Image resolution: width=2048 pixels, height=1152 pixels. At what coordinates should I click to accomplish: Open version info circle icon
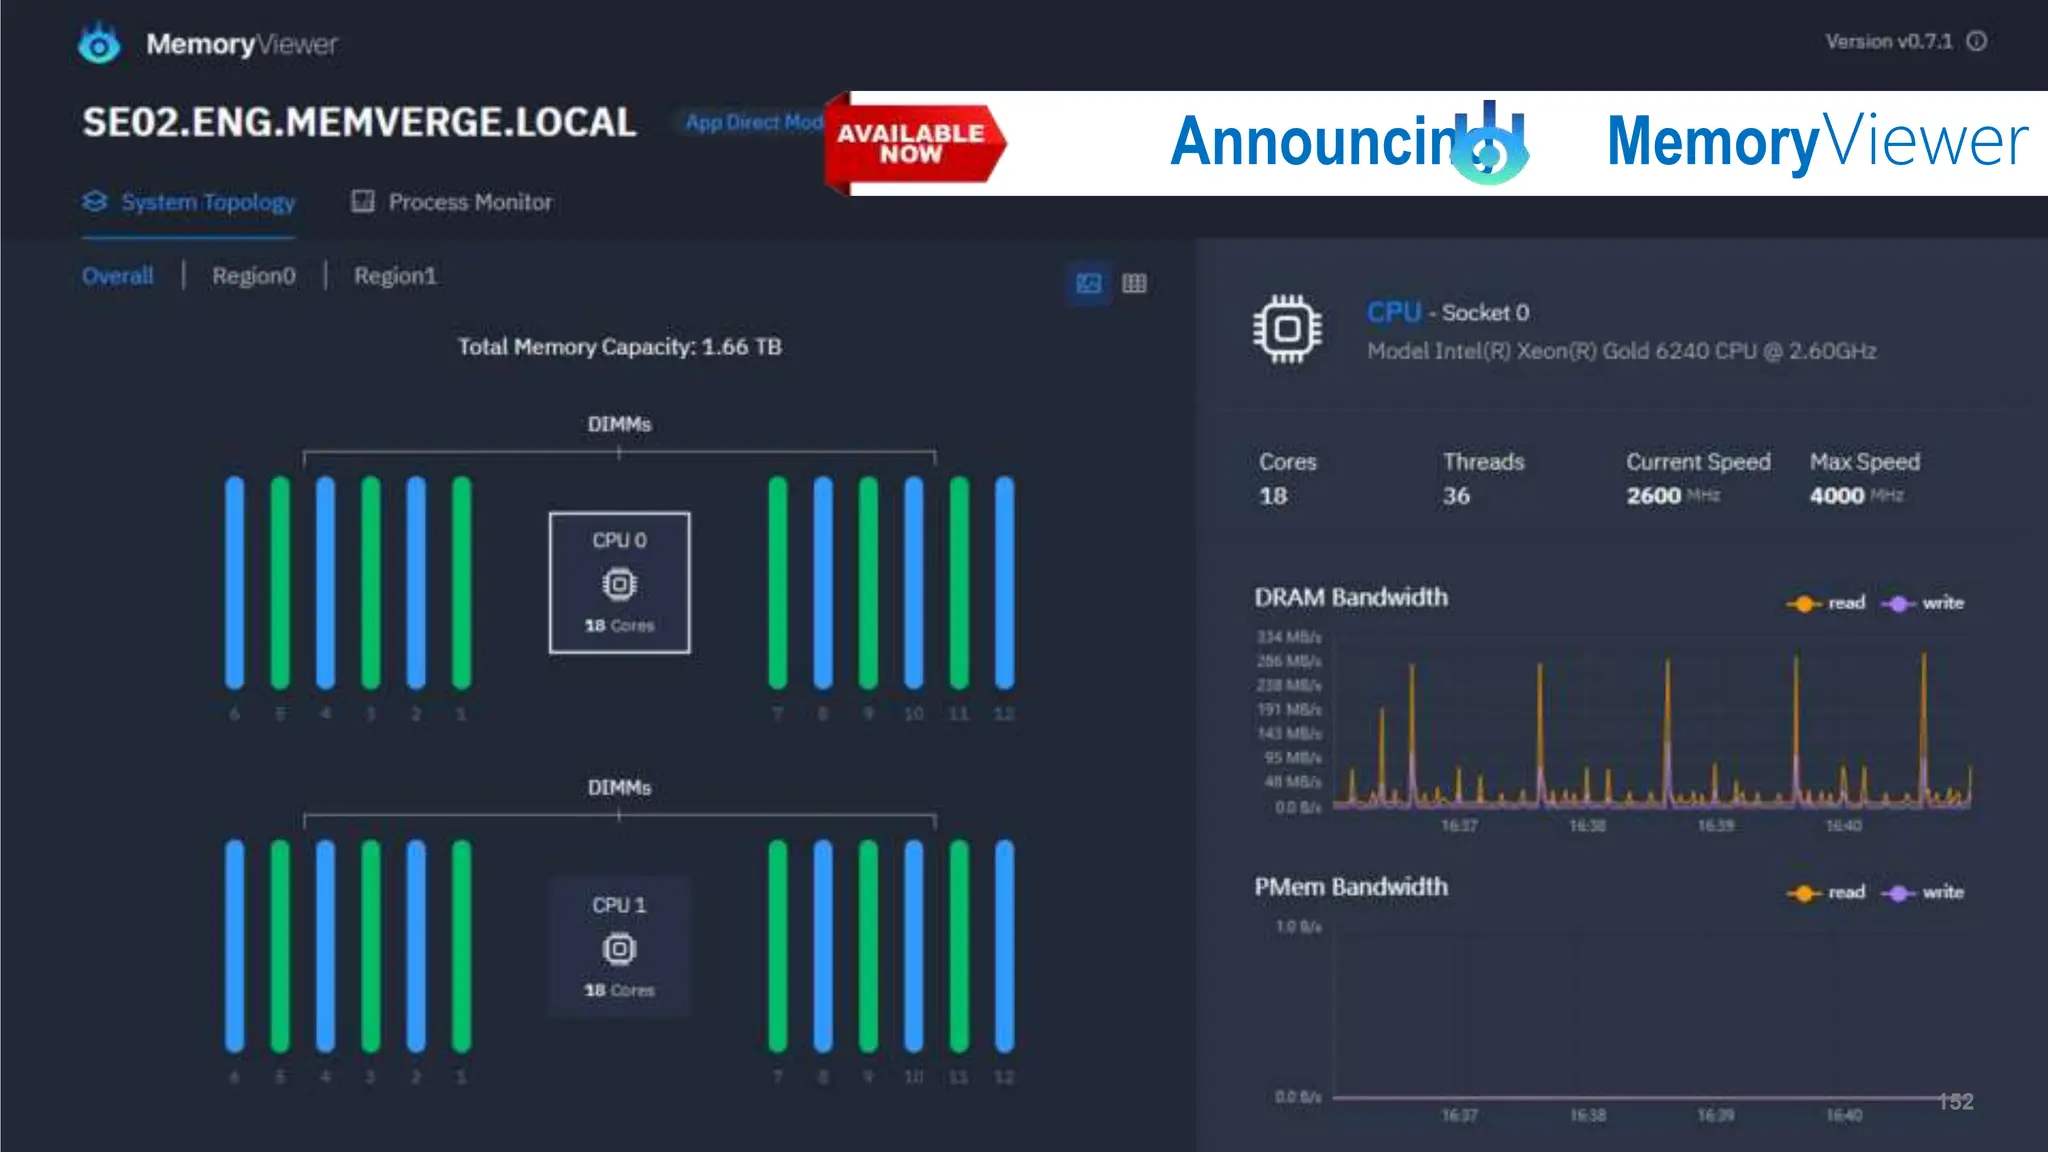point(1976,41)
